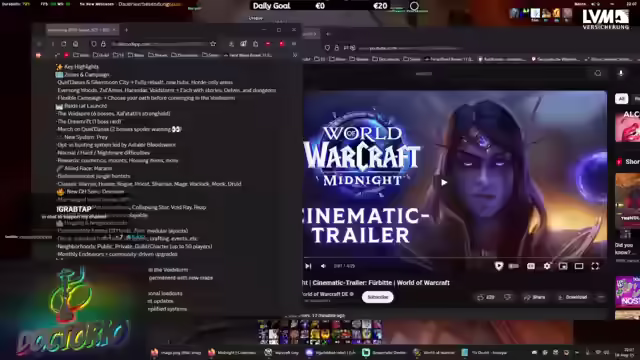
Task: Select the All filter chip in YouTube sidebar
Action: coord(621,99)
